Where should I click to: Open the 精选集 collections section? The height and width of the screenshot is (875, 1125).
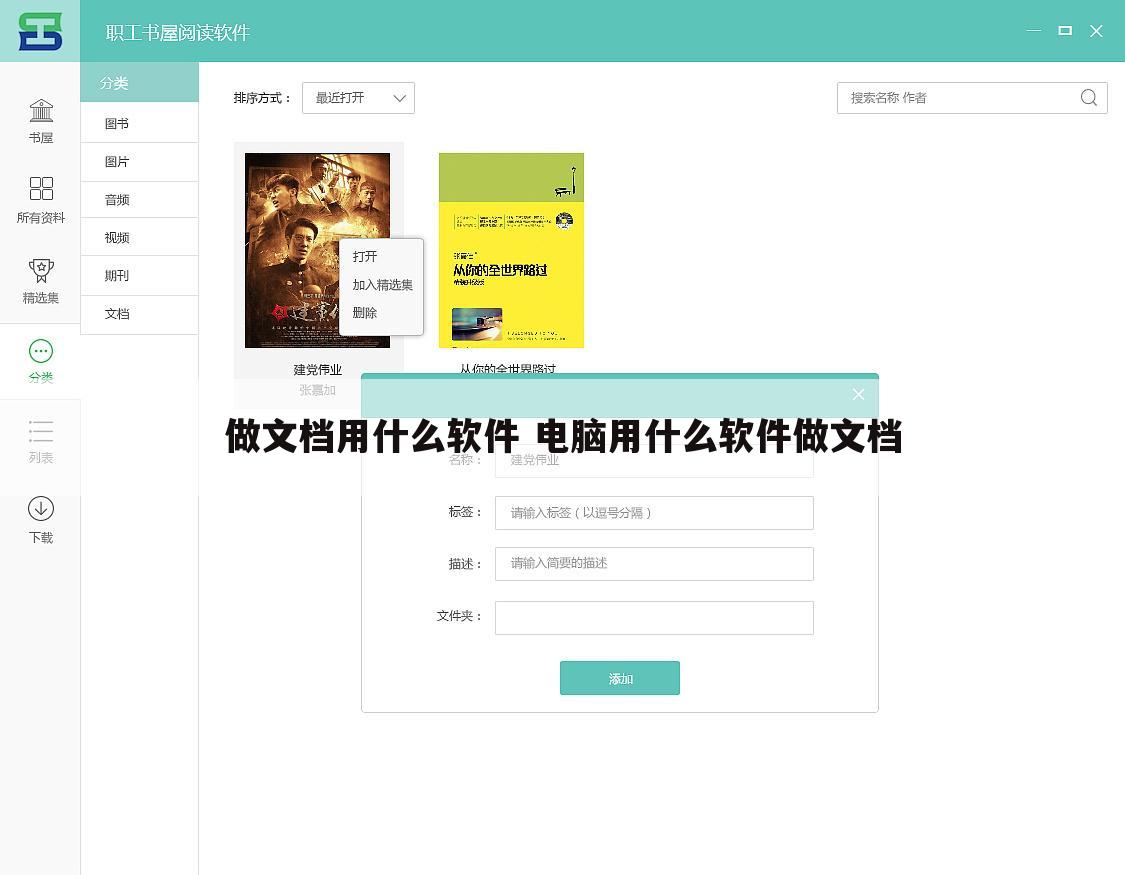41,281
